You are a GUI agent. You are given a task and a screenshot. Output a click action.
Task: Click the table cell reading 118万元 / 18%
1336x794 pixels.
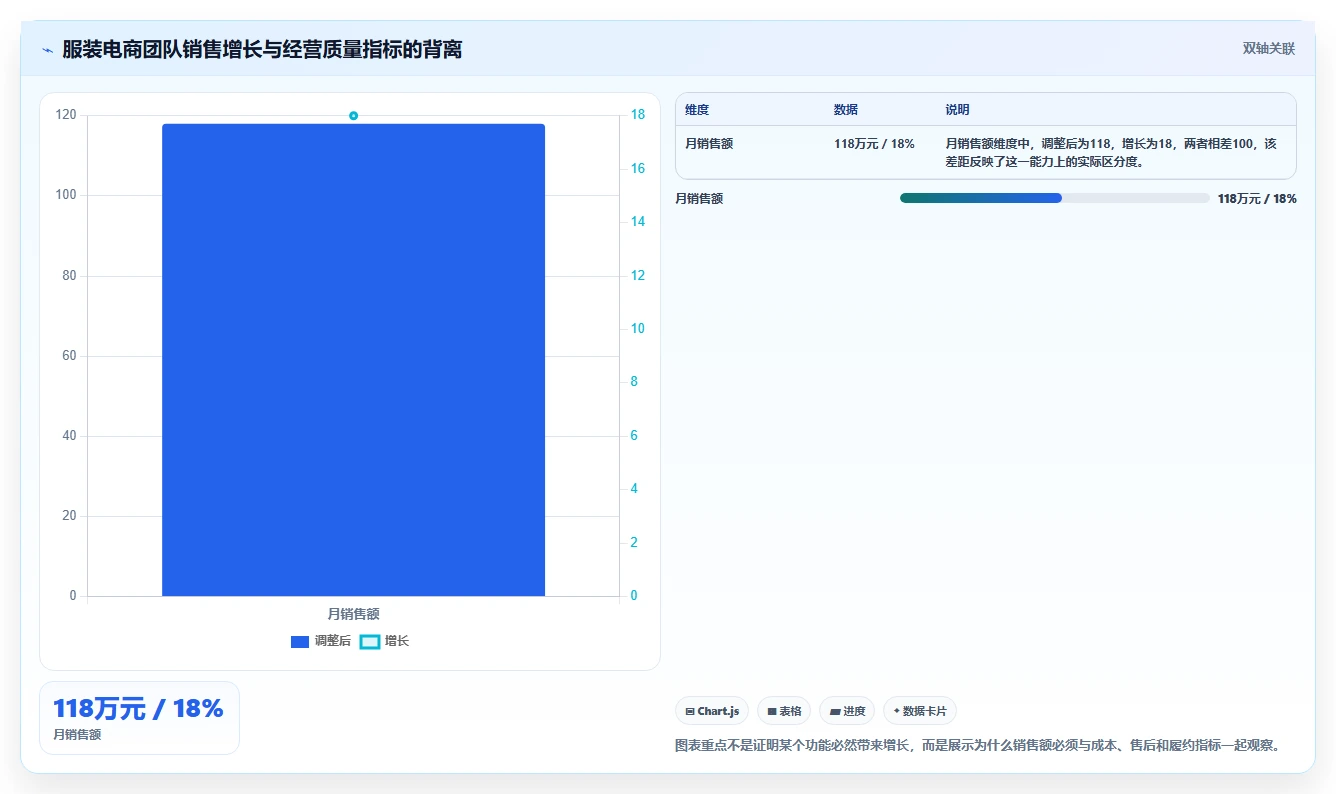point(874,144)
